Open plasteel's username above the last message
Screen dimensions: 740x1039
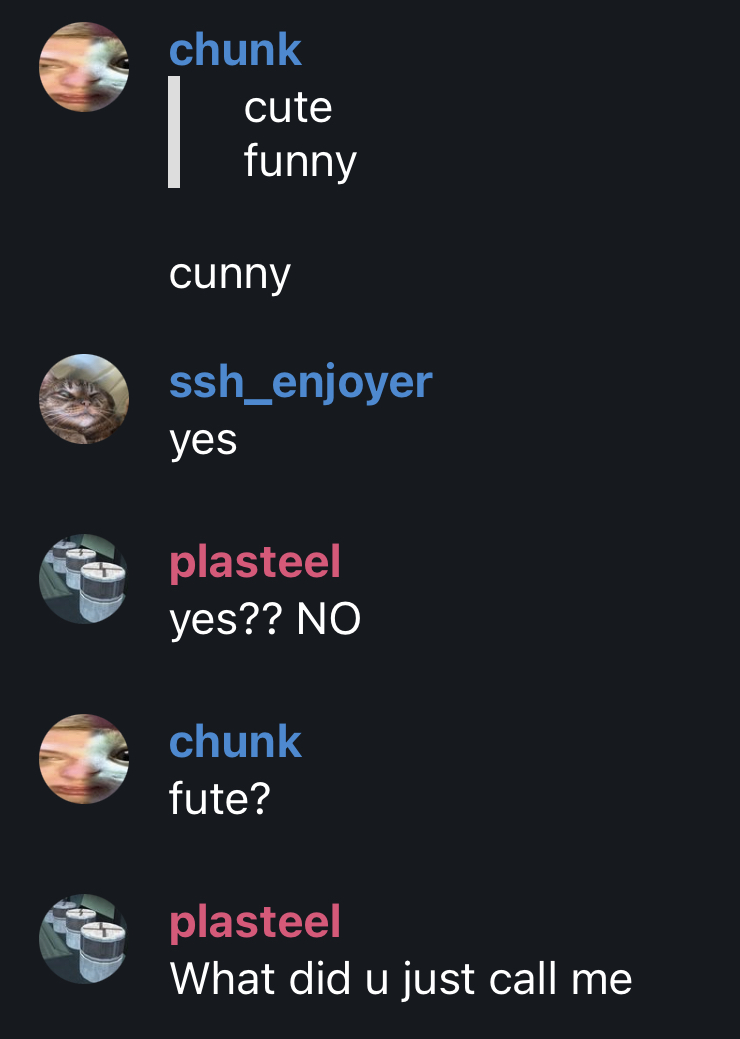click(255, 921)
